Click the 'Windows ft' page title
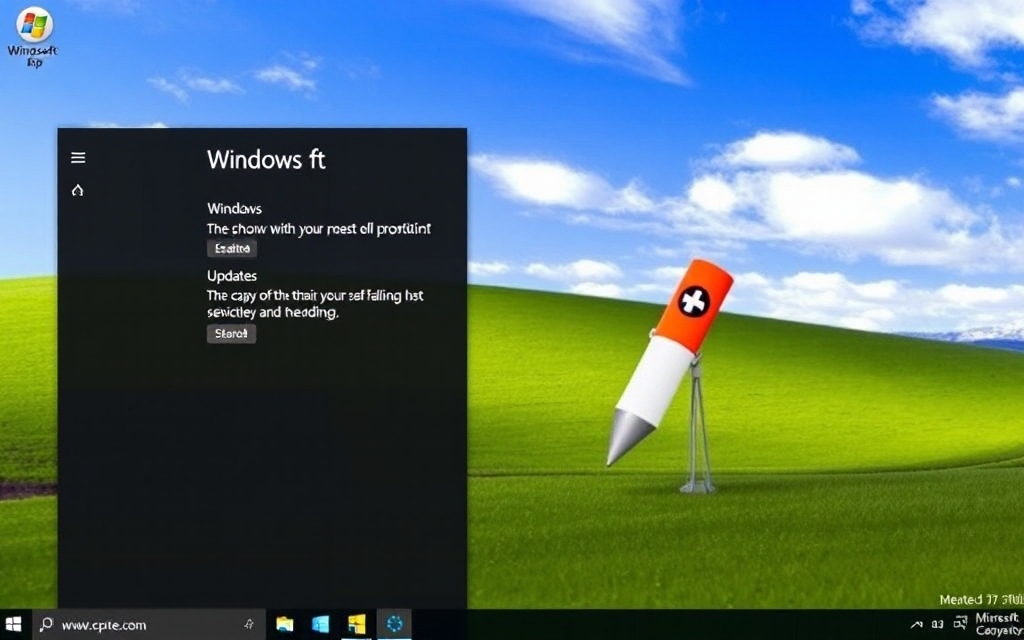This screenshot has width=1024, height=640. point(266,159)
